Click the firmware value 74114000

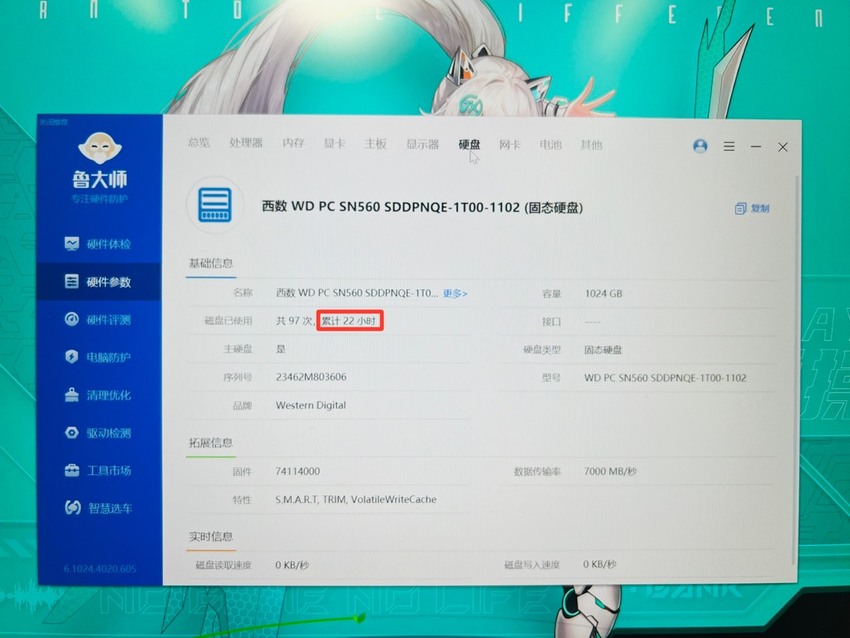click(298, 471)
